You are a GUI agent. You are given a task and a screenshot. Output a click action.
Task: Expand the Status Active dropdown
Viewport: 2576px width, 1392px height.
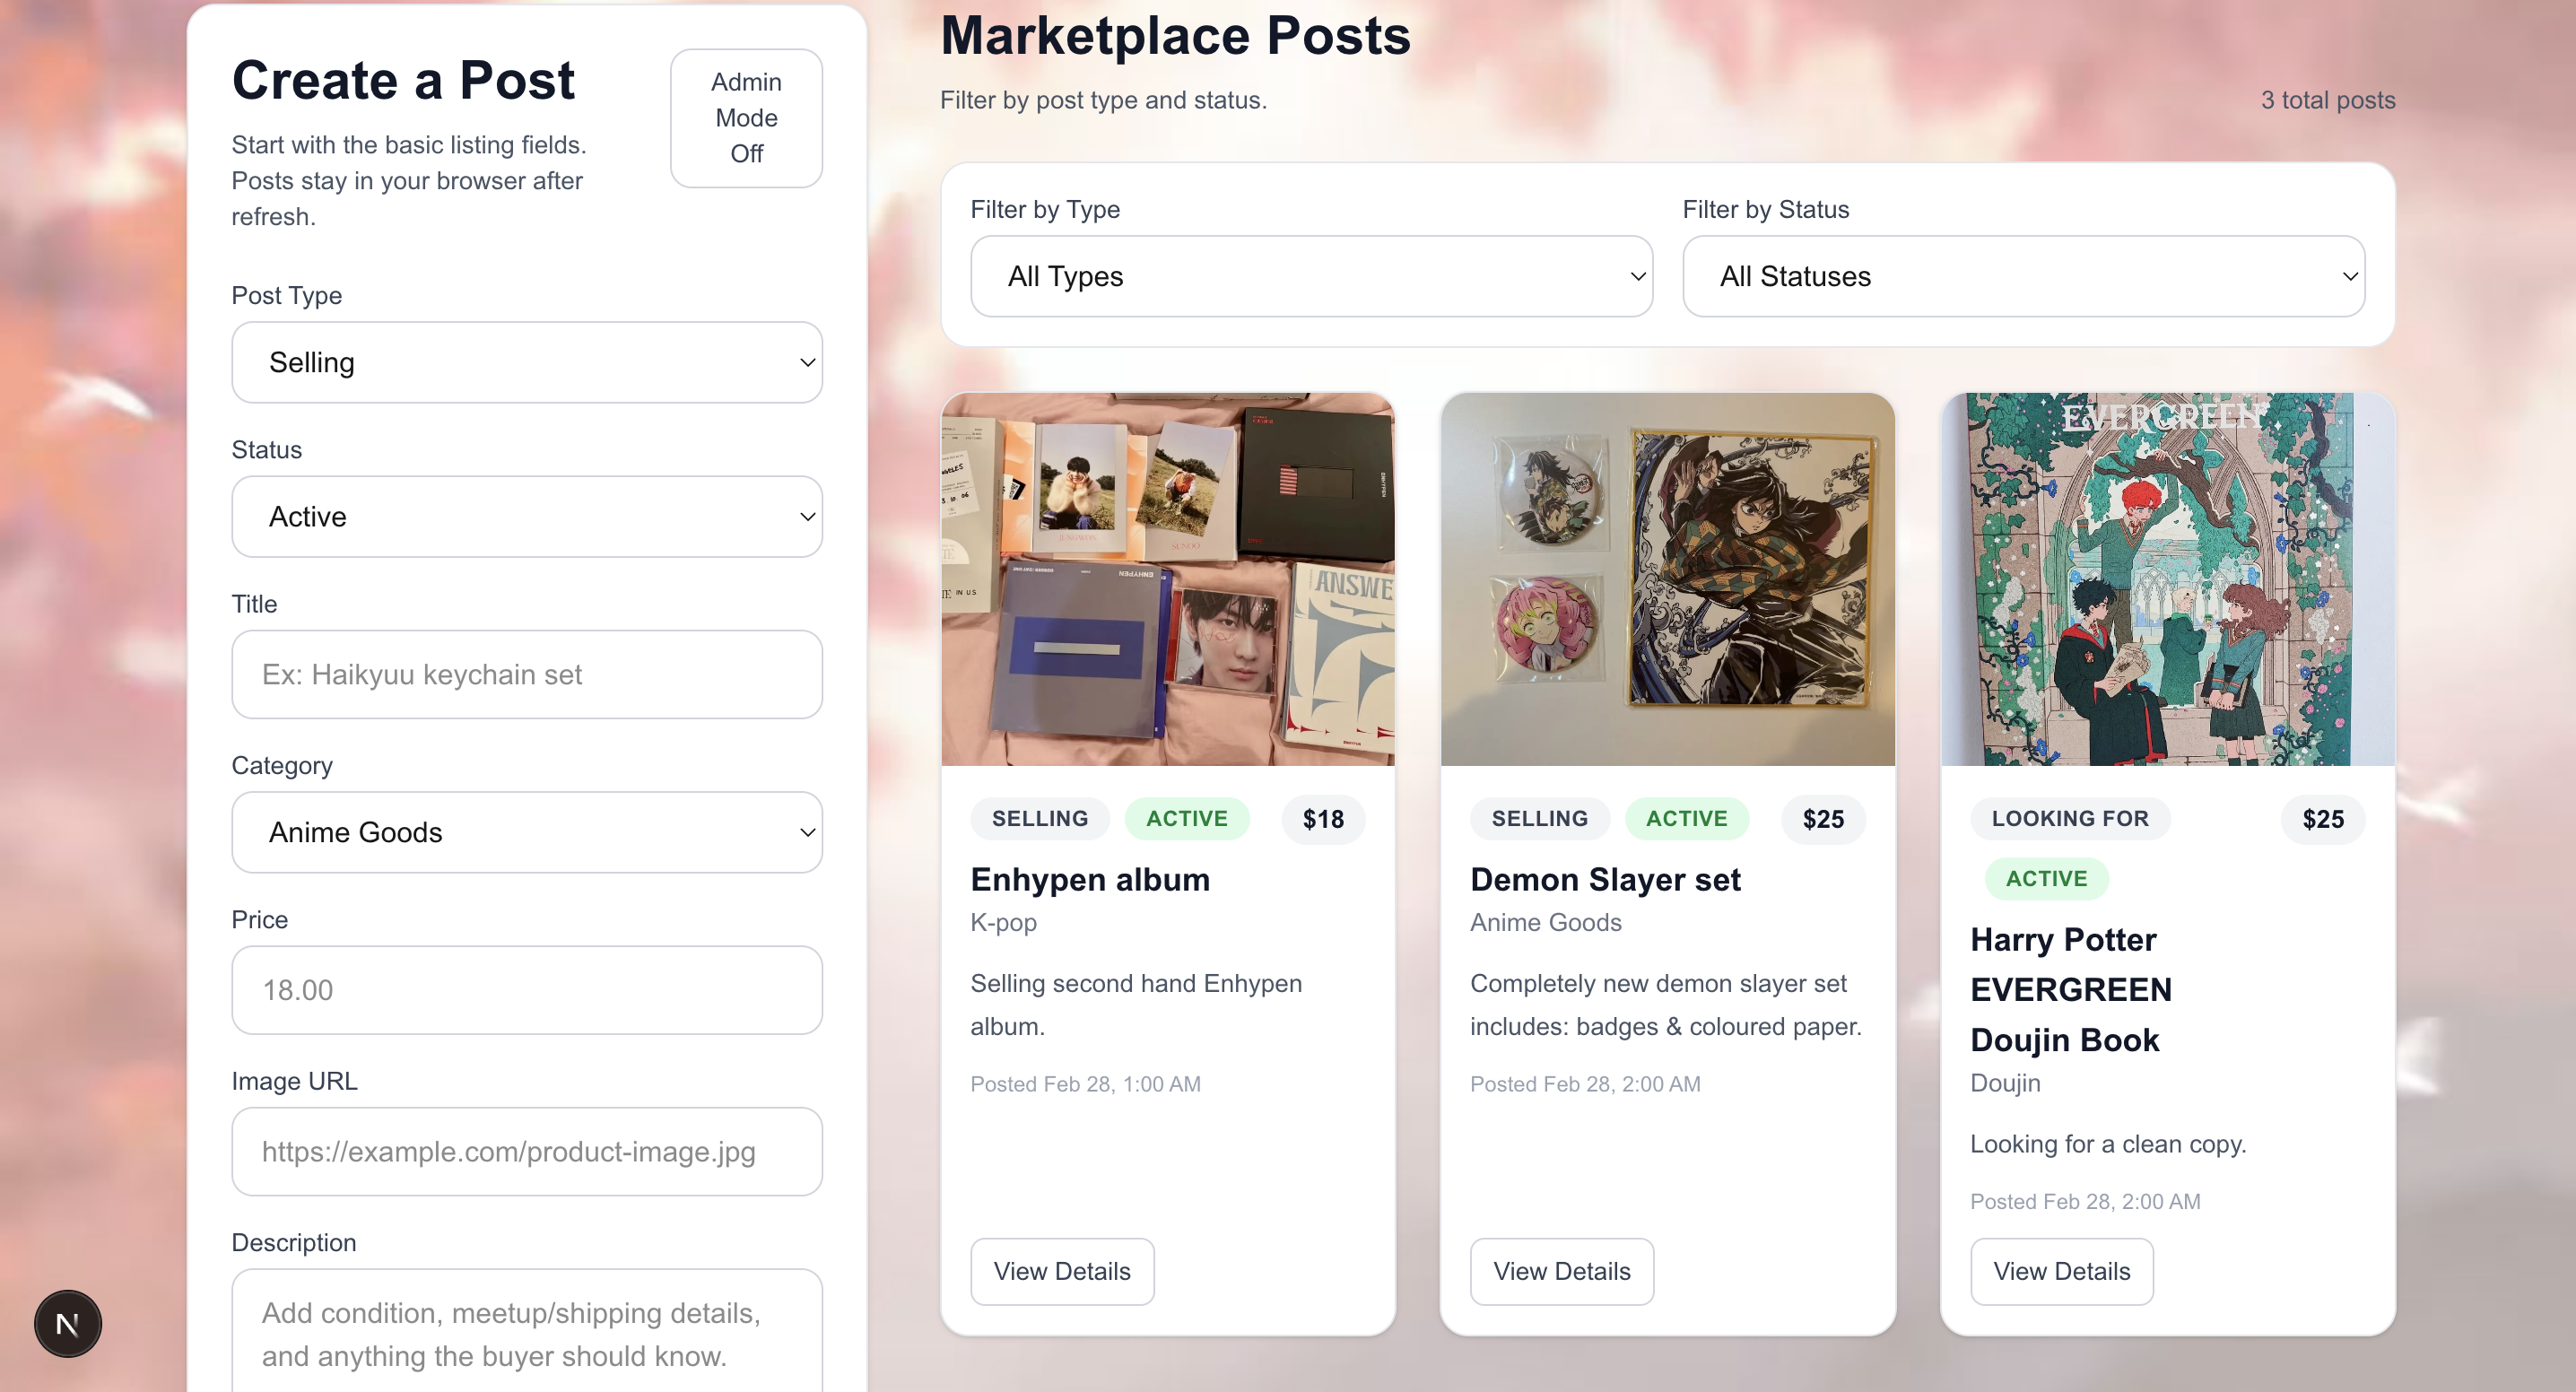coord(527,516)
